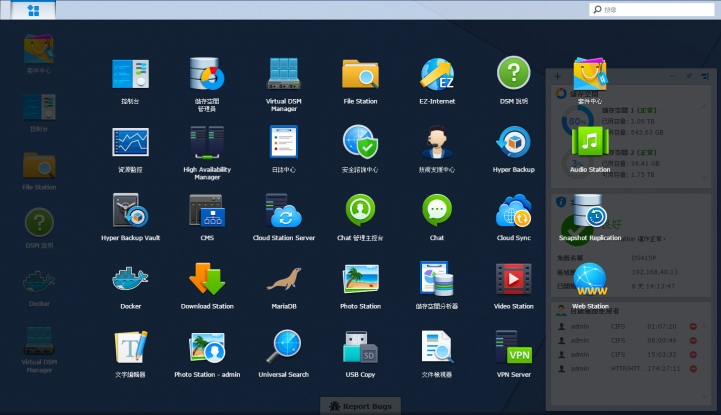Disconnect admin session connected 01:07:20

tap(693, 326)
